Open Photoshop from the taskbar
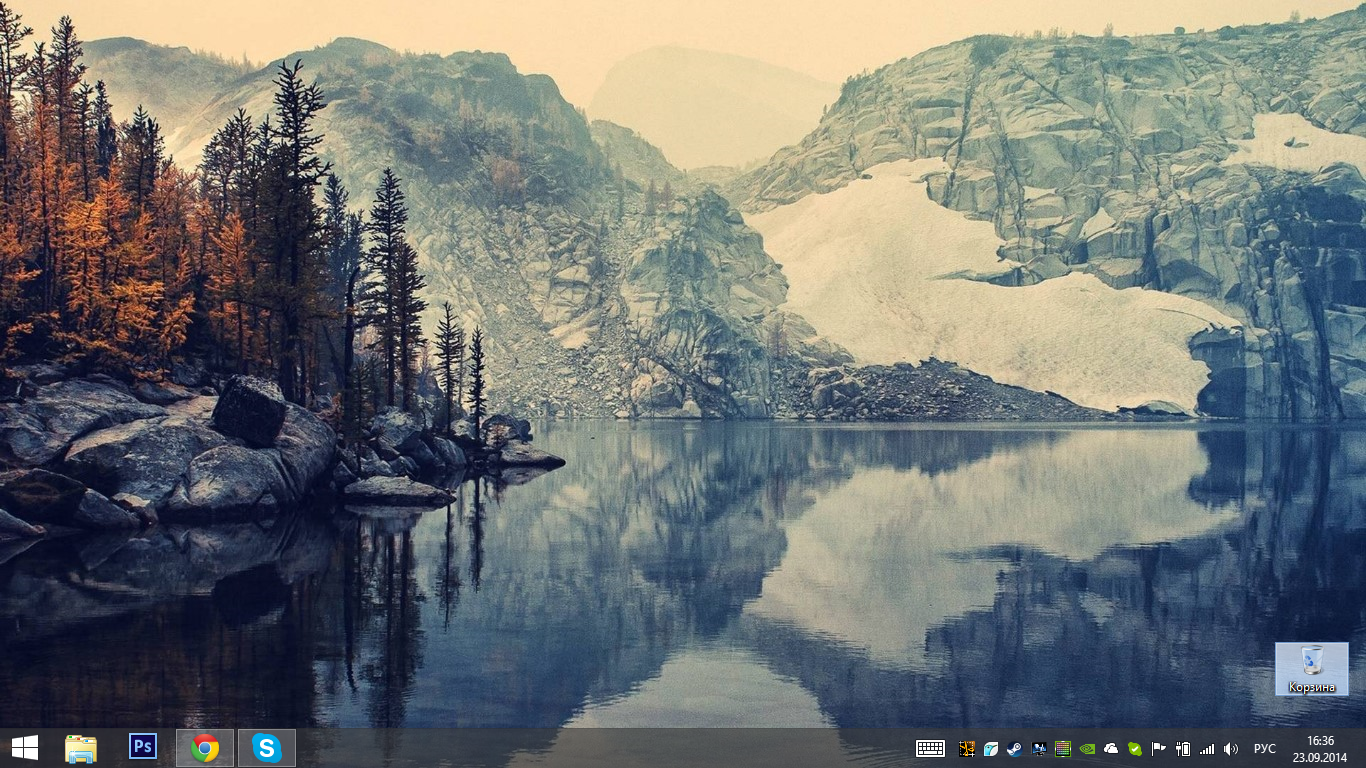 click(x=143, y=747)
